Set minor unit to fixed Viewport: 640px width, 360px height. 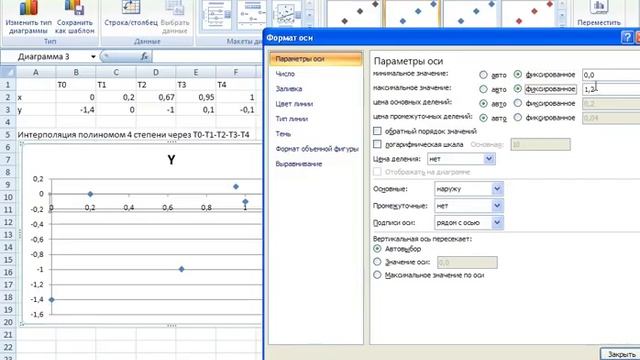click(518, 118)
